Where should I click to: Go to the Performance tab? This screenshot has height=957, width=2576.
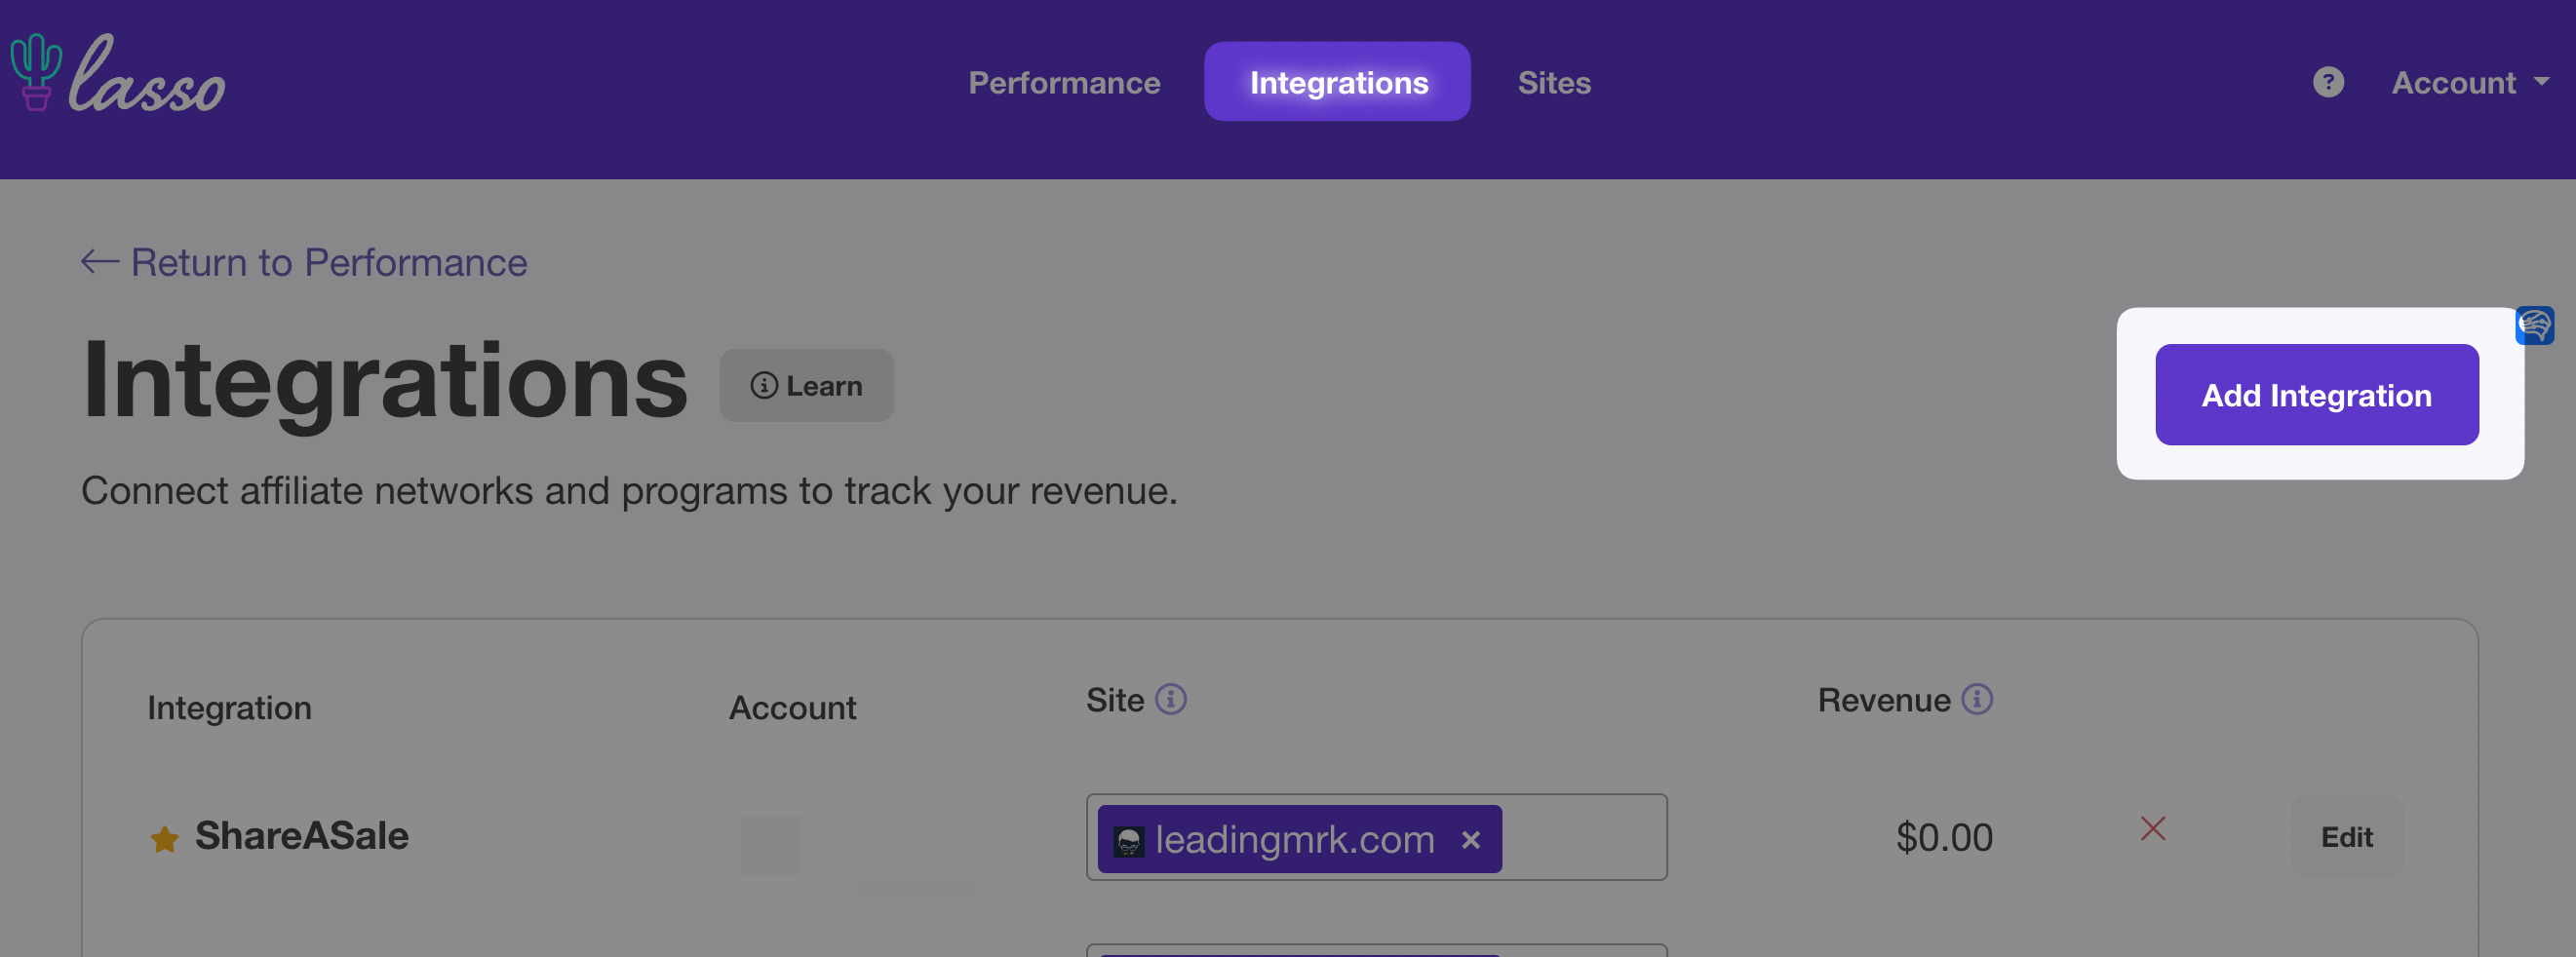(1064, 82)
